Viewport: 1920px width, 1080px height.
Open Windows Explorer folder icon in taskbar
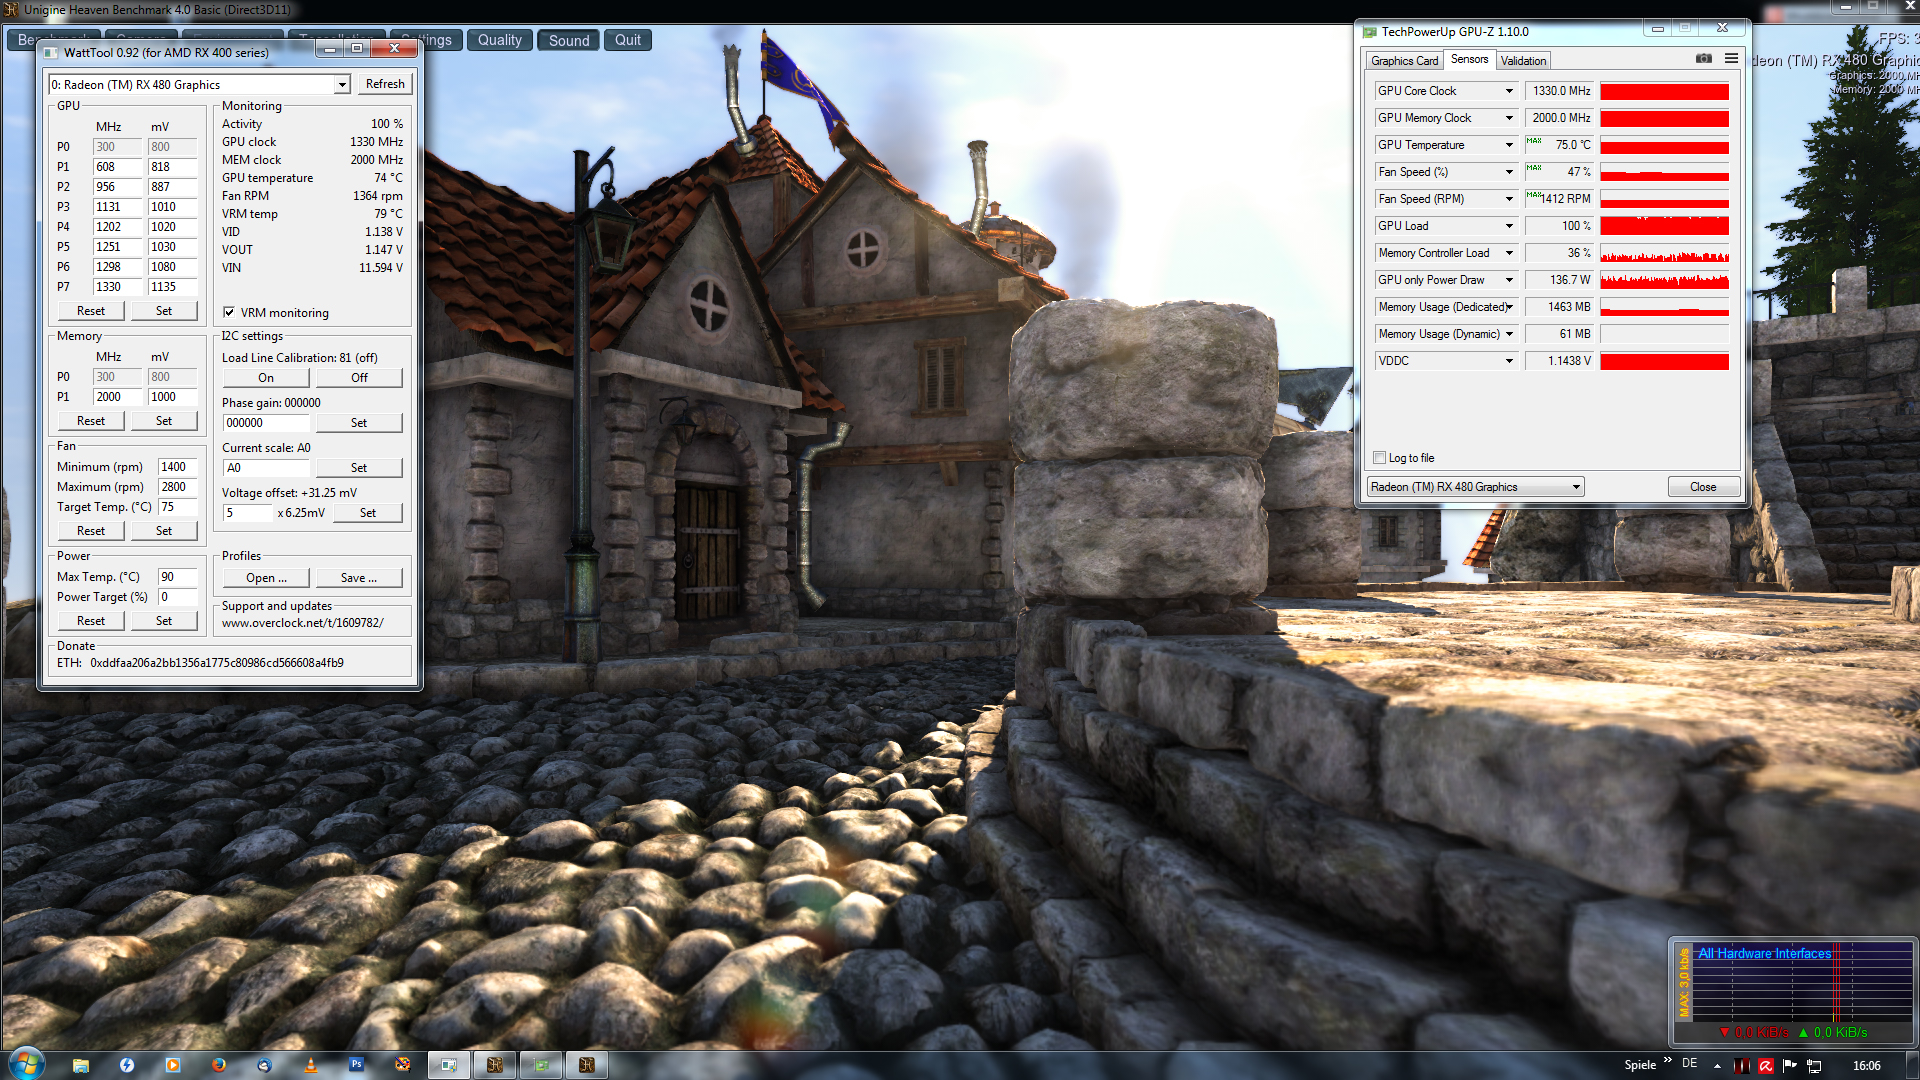[x=81, y=1065]
